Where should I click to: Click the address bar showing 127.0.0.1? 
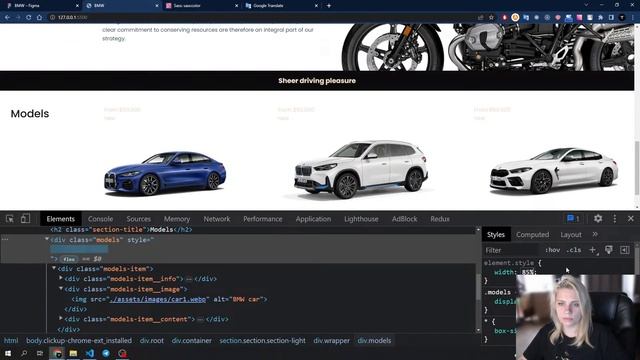(x=261, y=18)
